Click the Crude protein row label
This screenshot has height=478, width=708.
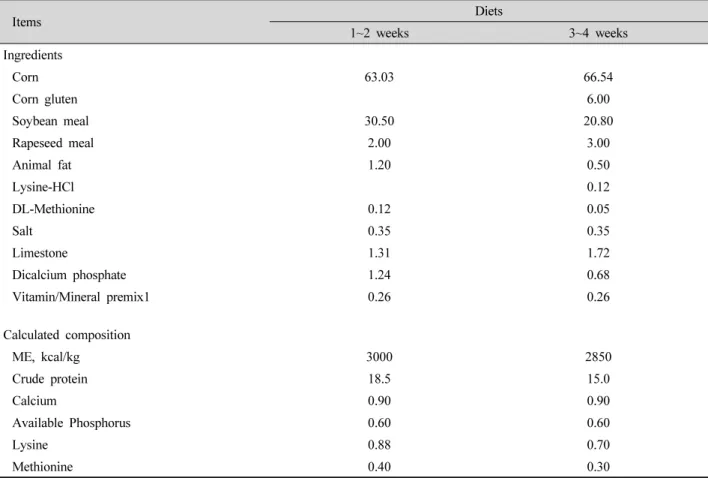coord(50,379)
